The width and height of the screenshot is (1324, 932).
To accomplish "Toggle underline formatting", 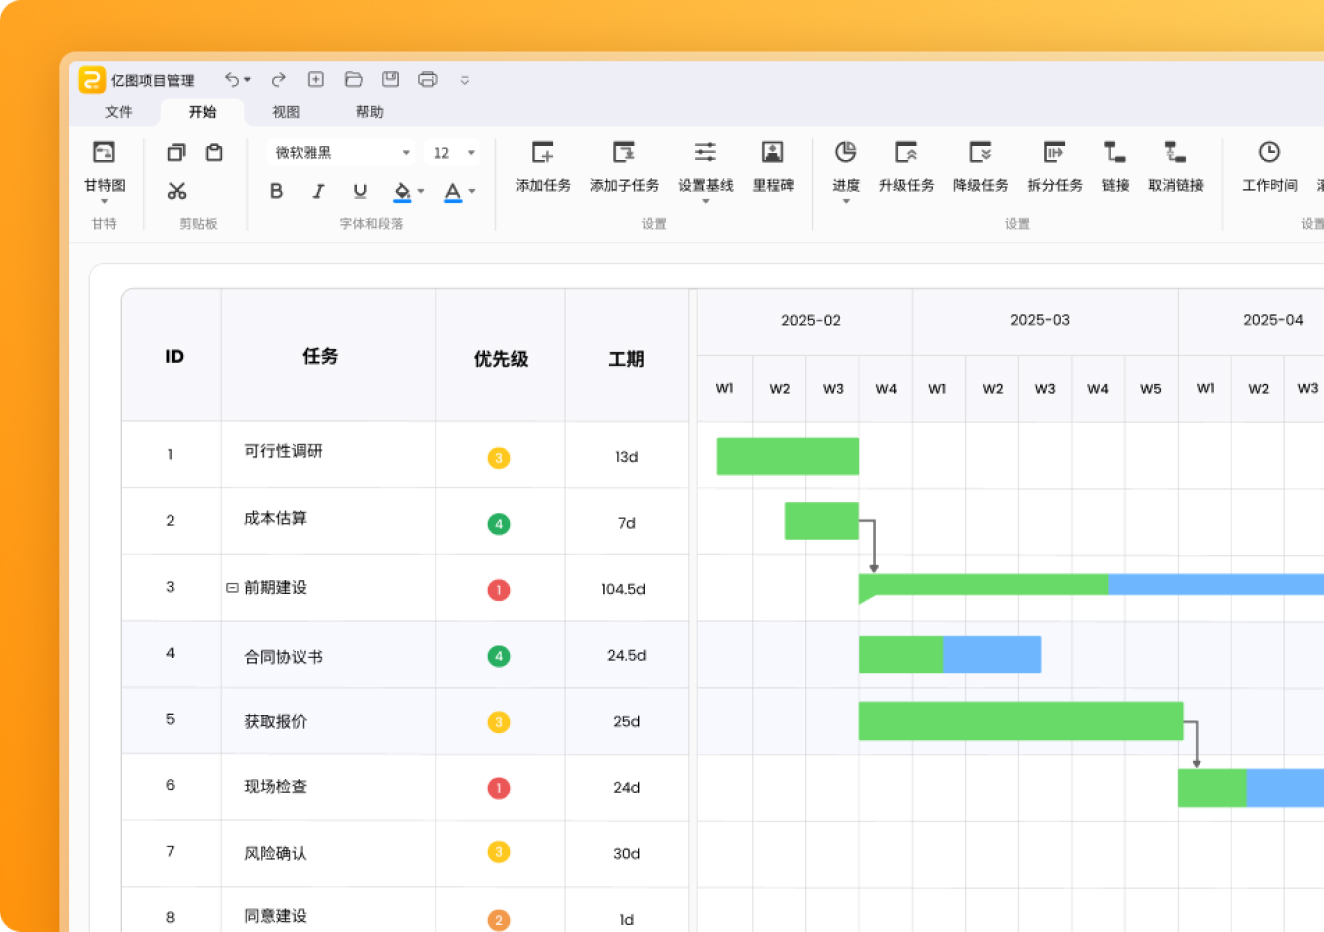I will [360, 191].
